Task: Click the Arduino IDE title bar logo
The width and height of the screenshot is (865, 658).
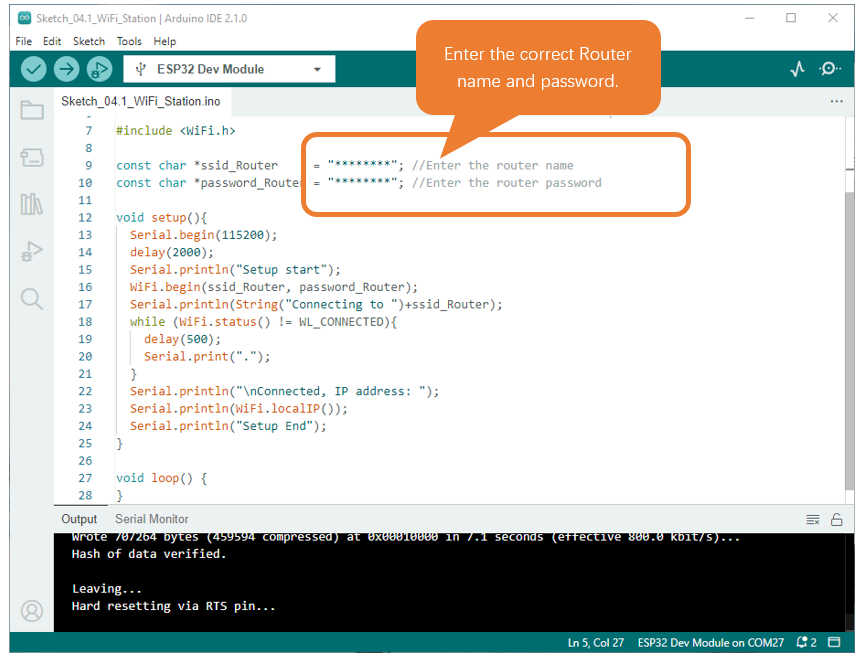Action: [x=24, y=18]
